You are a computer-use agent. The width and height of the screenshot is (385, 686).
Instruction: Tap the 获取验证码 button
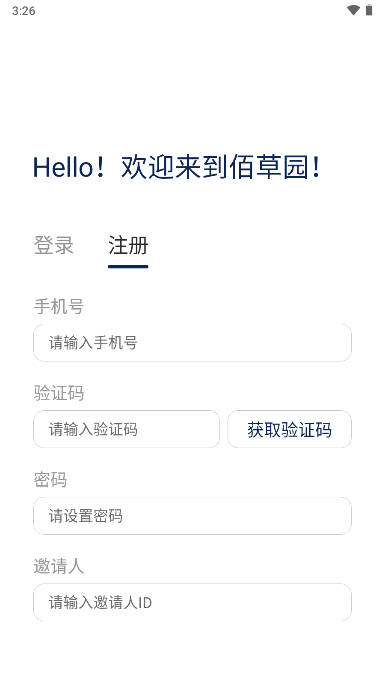[x=290, y=429]
